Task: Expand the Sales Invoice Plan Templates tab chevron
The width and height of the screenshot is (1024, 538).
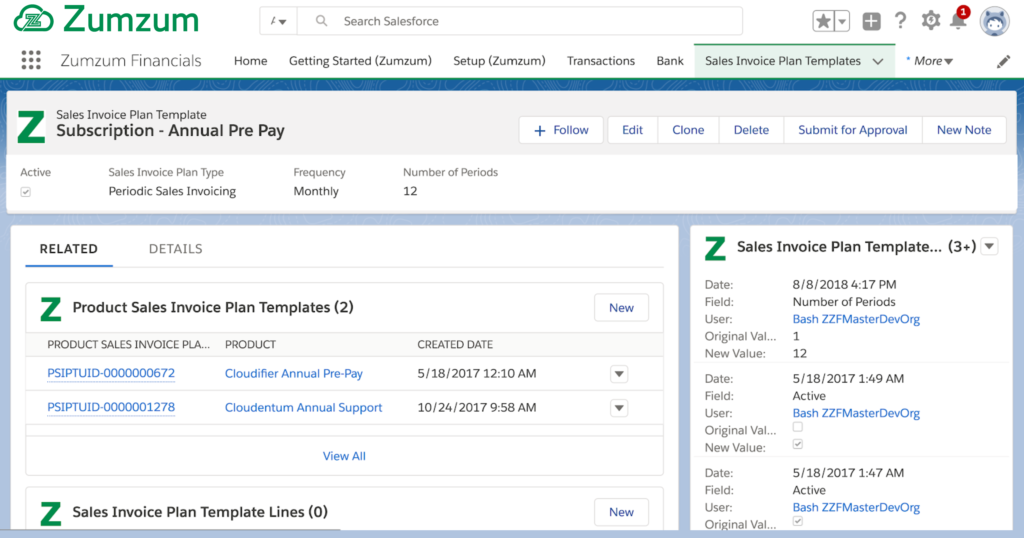Action: click(x=878, y=61)
